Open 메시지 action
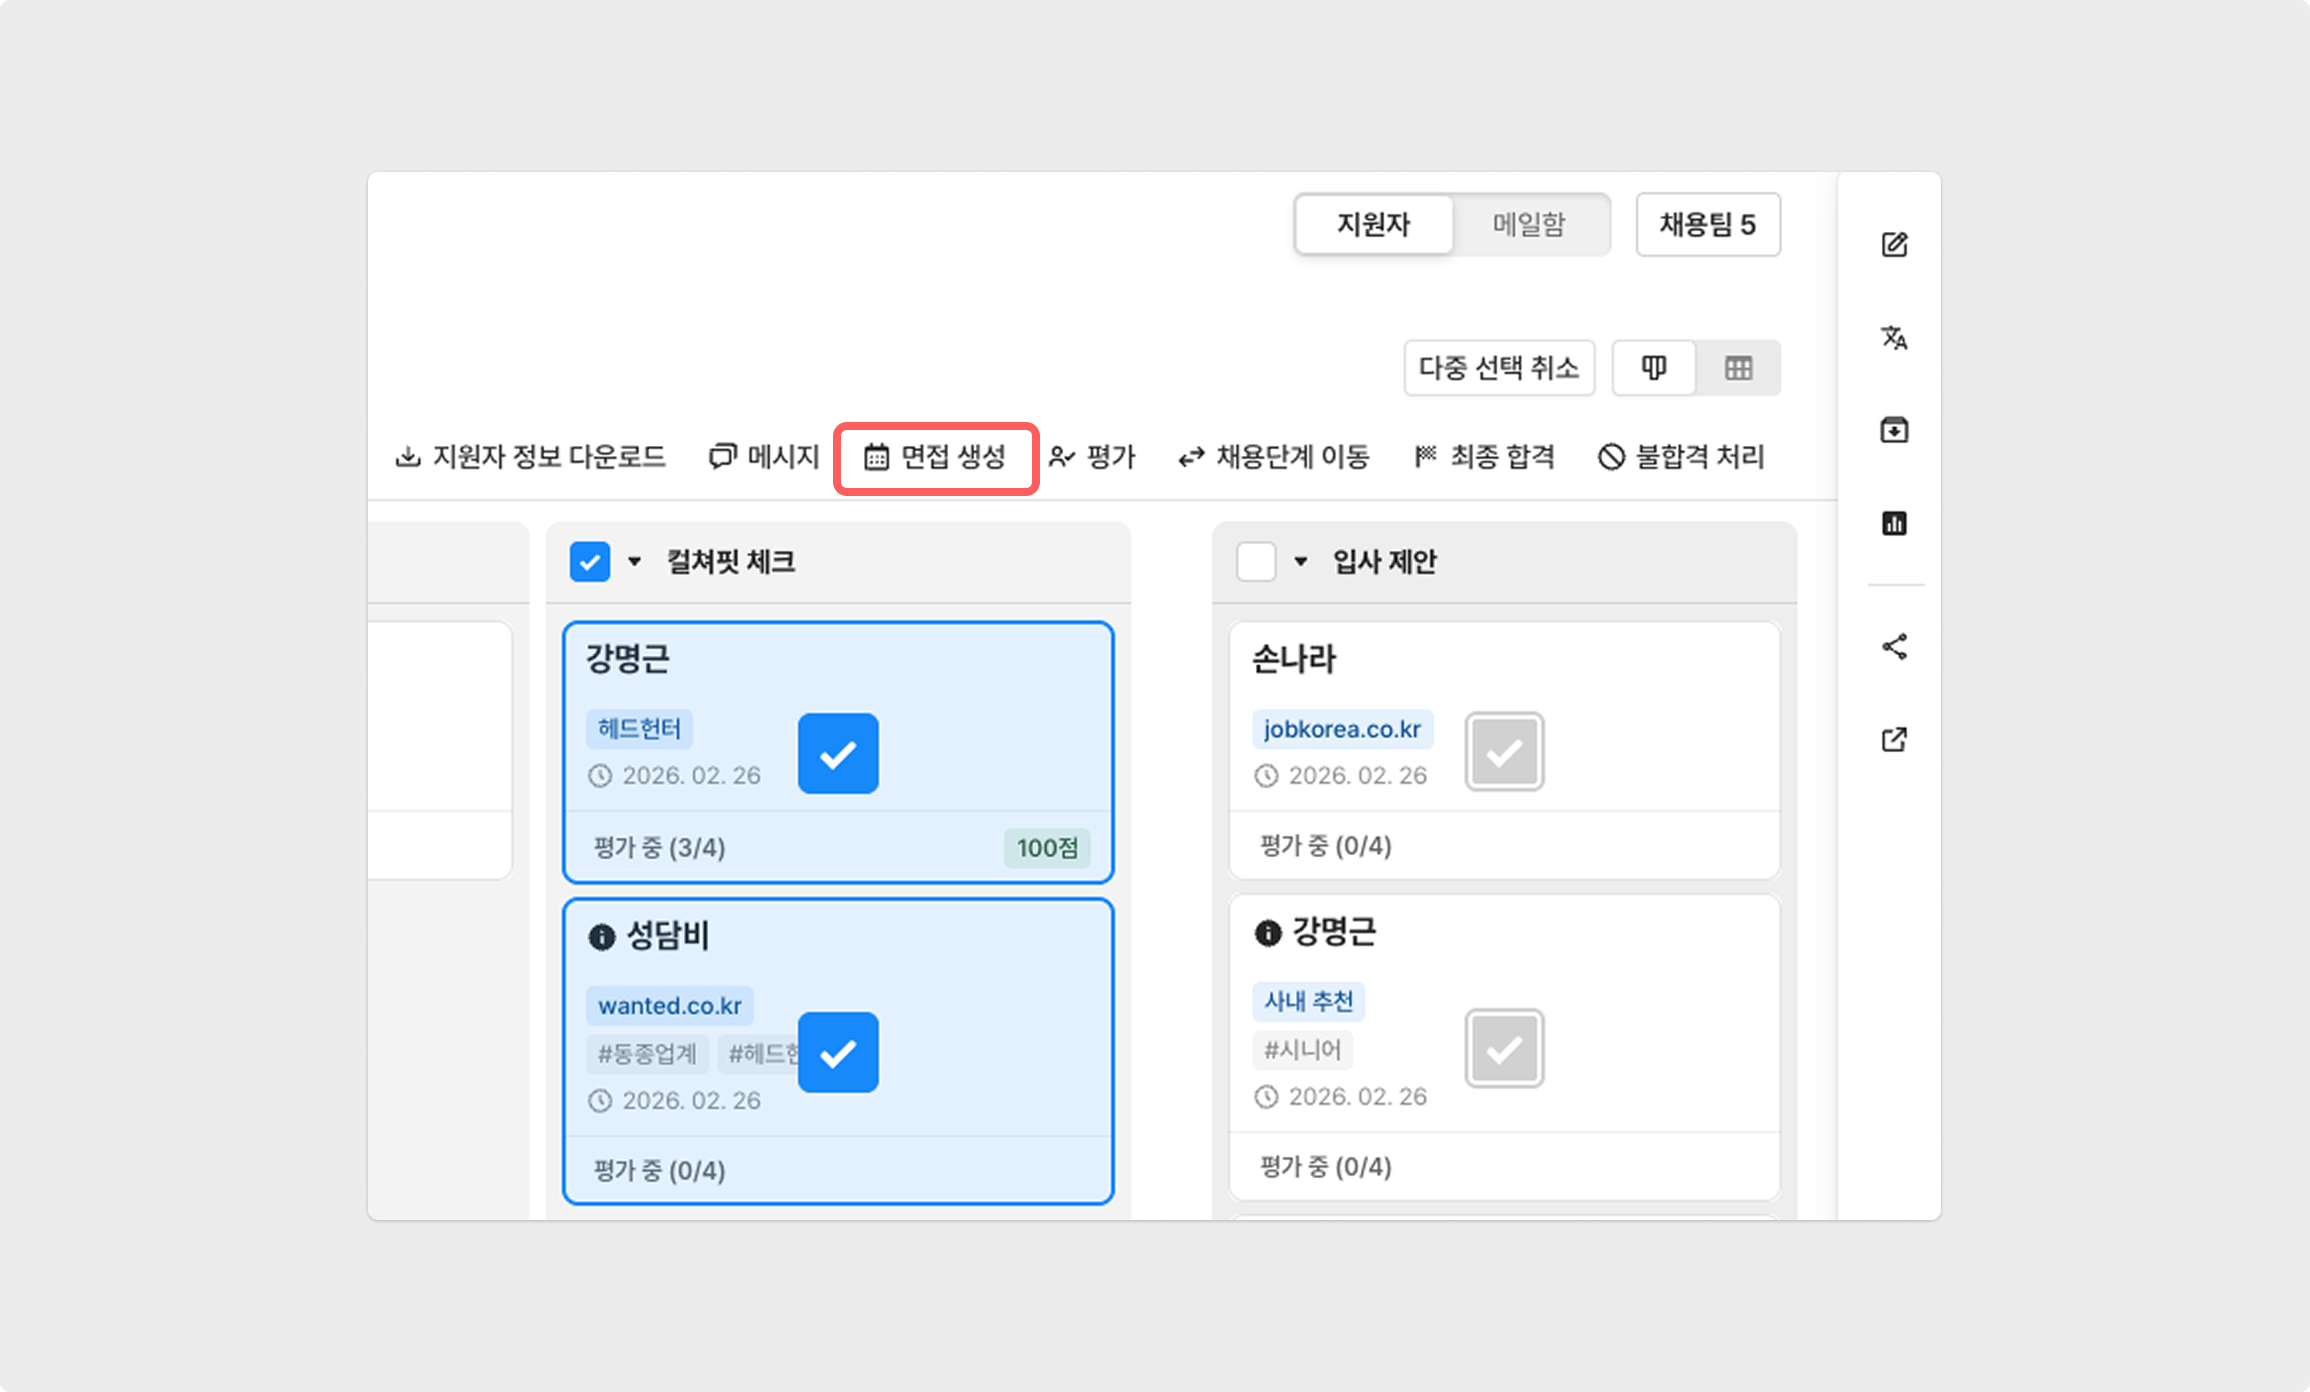The width and height of the screenshot is (2310, 1392). (x=764, y=457)
